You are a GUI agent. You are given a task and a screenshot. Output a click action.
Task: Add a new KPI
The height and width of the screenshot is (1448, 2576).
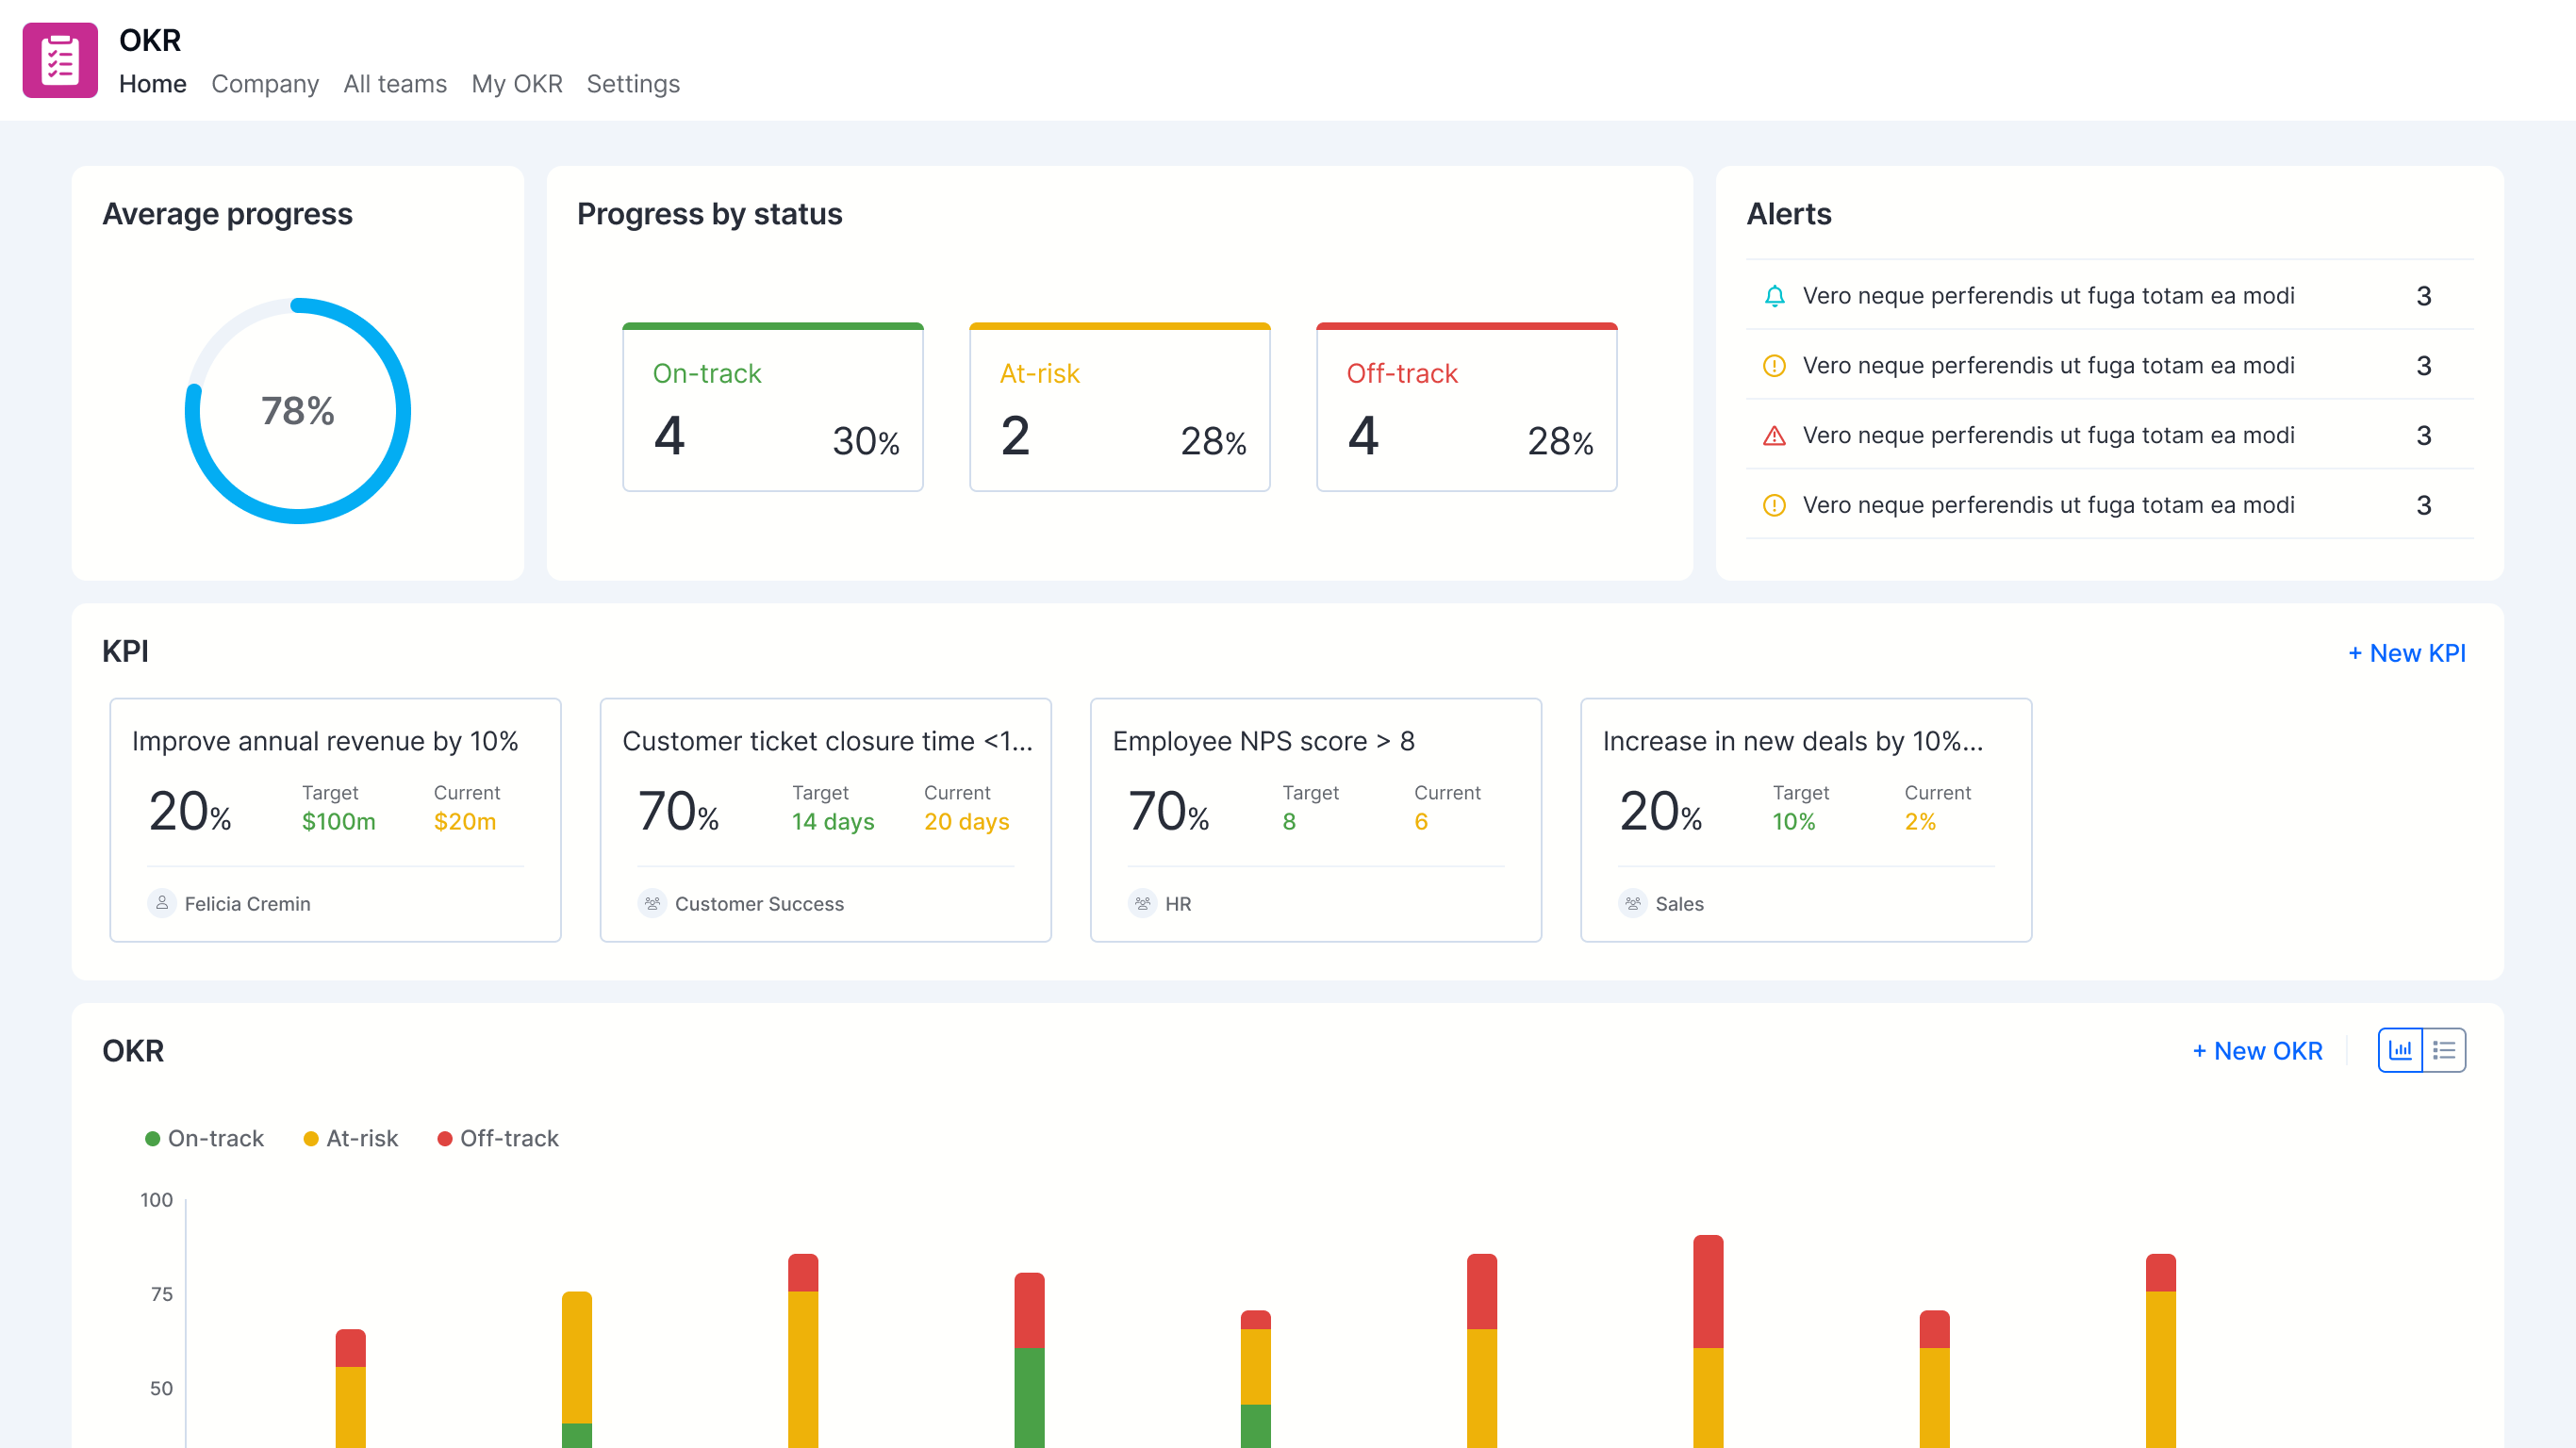point(2406,653)
